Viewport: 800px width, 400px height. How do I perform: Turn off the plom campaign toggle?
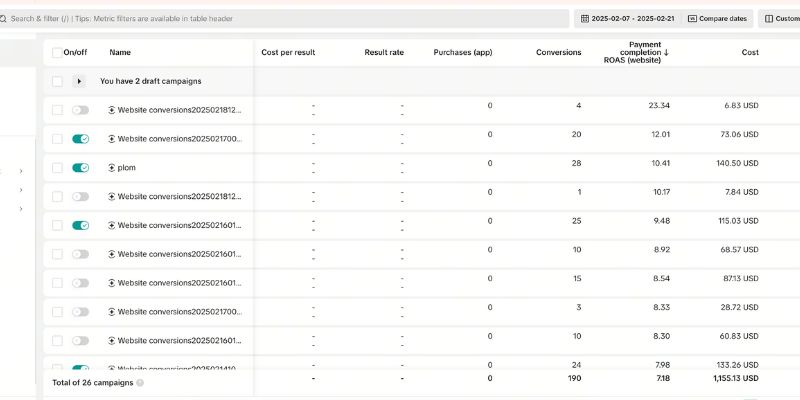click(x=81, y=168)
